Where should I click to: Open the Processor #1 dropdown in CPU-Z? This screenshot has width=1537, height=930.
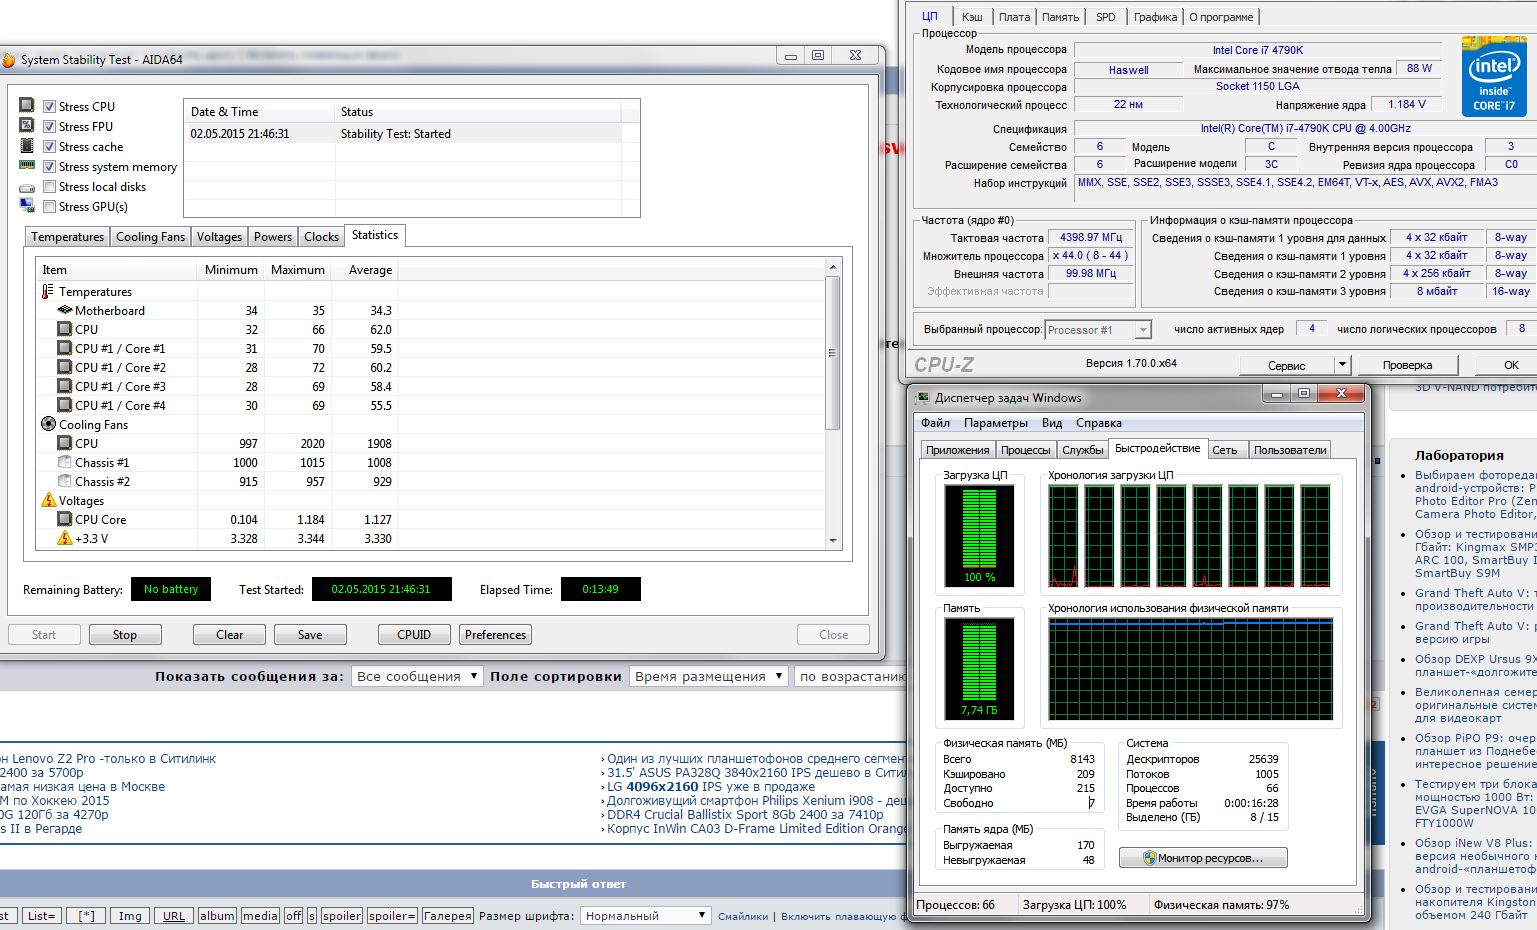click(1098, 329)
